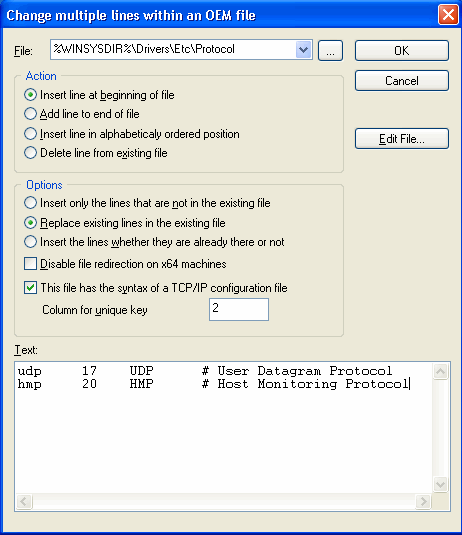
Task: Click the text area scroll up arrow
Action: (441, 371)
